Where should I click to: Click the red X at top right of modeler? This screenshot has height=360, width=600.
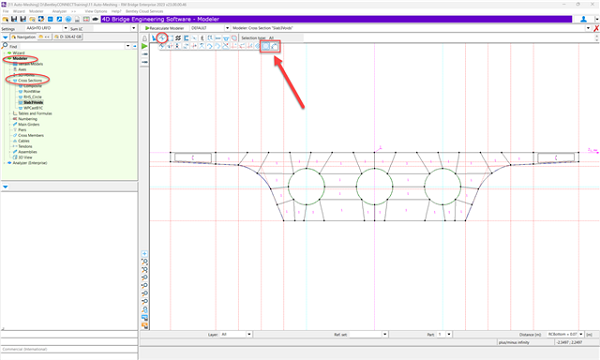596,28
